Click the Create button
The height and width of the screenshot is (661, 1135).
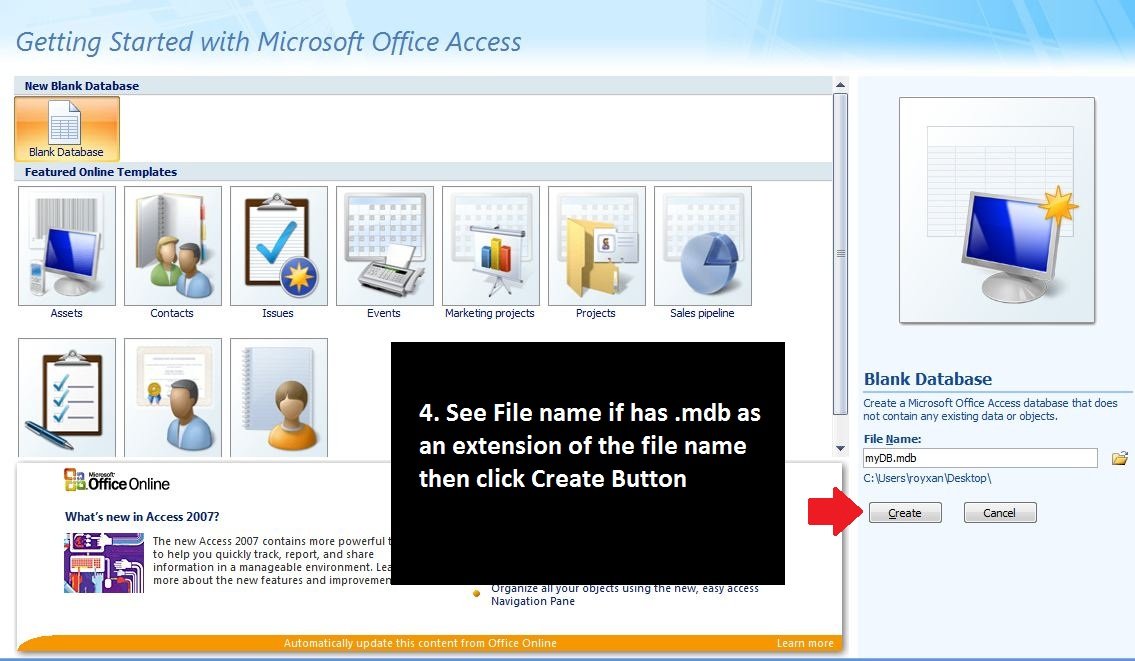905,513
